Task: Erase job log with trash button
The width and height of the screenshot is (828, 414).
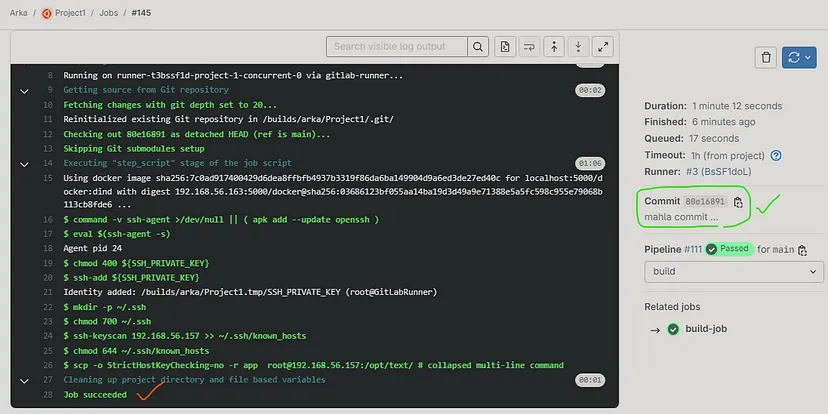Action: 766,57
